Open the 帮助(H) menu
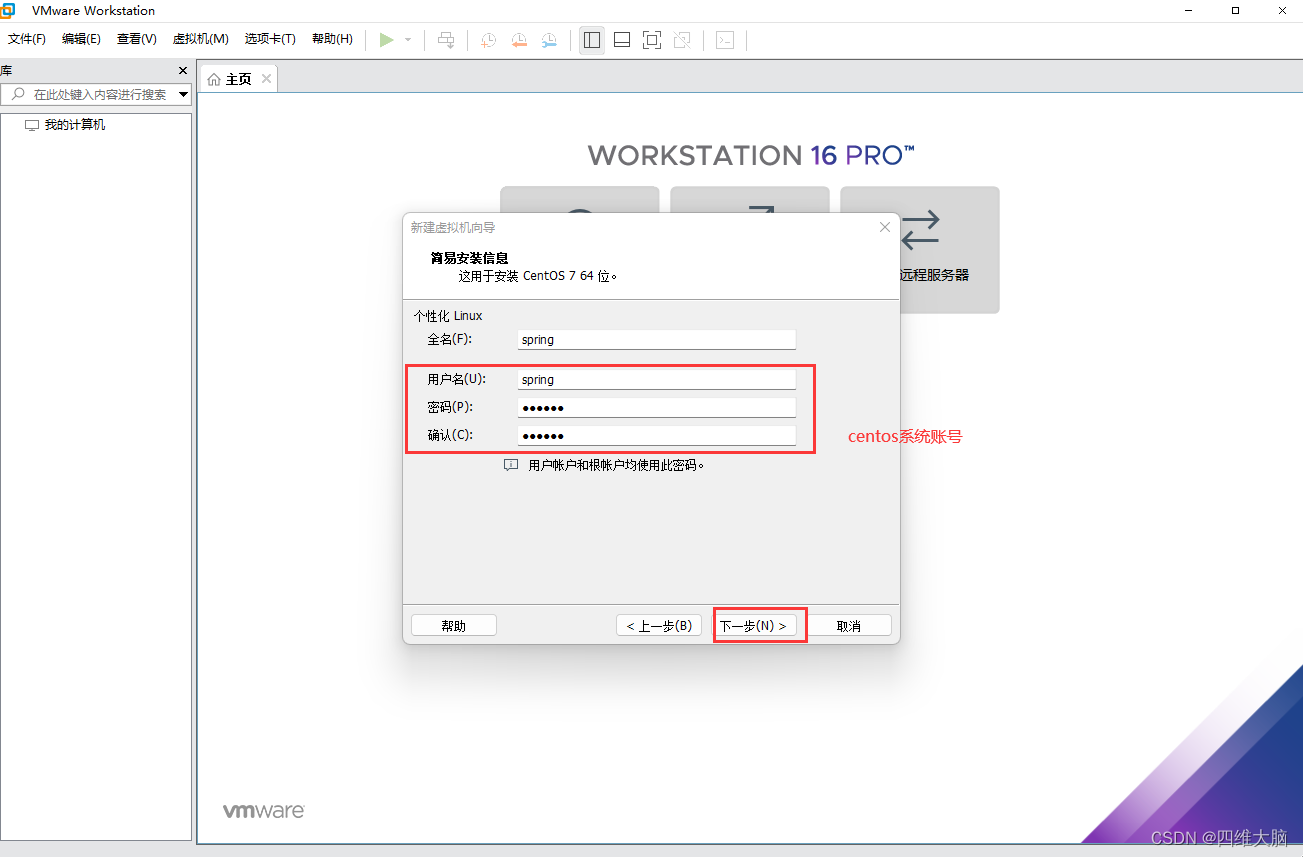This screenshot has width=1303, height=857. (x=332, y=39)
